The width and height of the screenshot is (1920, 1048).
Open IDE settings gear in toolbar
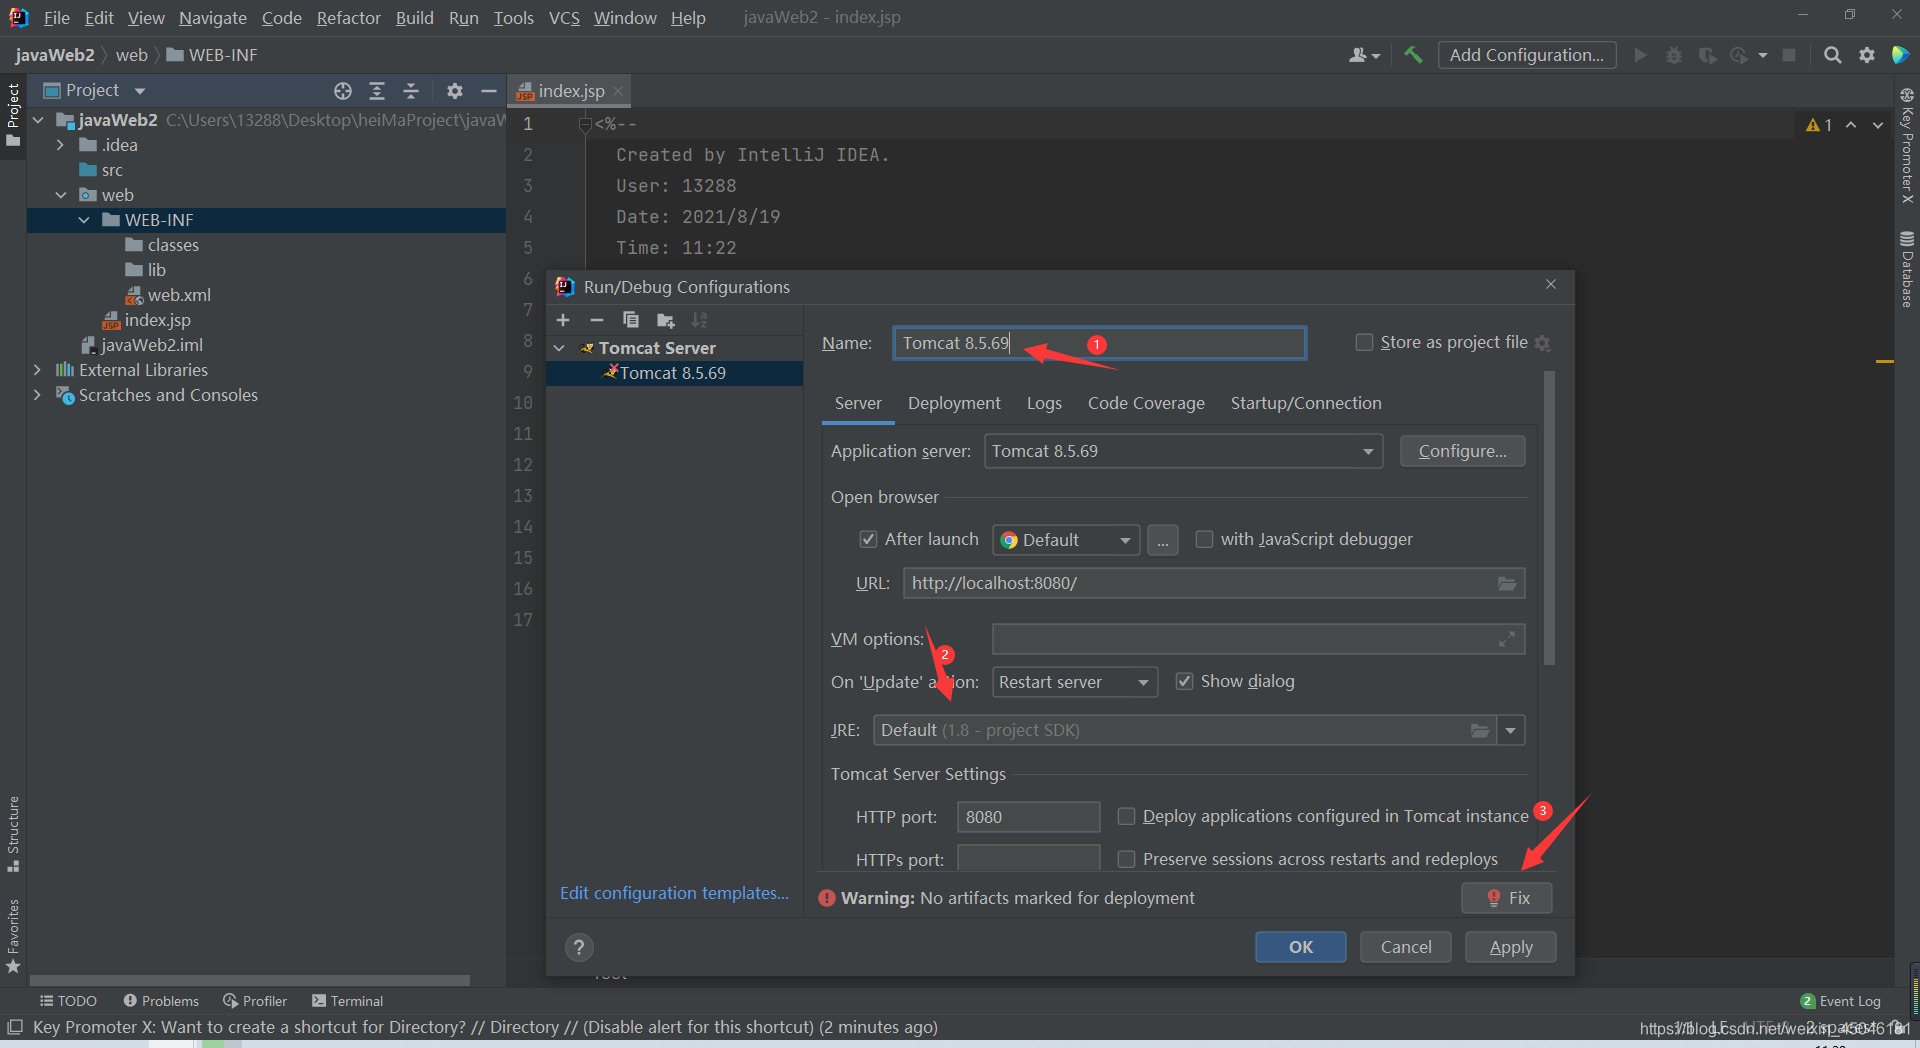pos(1866,55)
